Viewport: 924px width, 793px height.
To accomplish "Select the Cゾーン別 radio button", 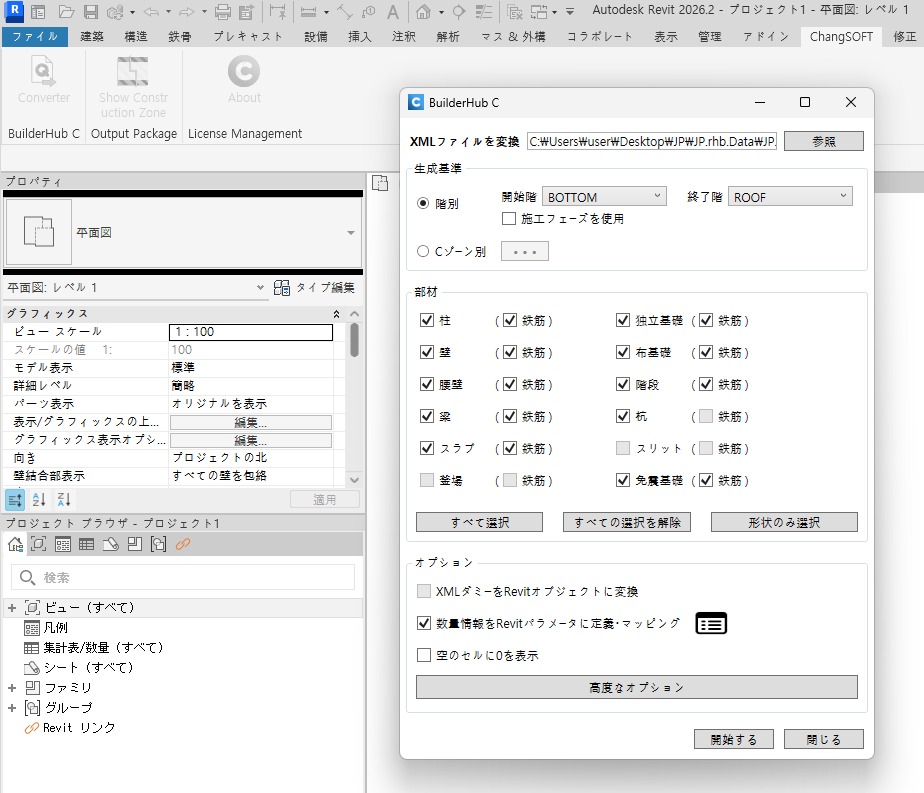I will [x=423, y=251].
